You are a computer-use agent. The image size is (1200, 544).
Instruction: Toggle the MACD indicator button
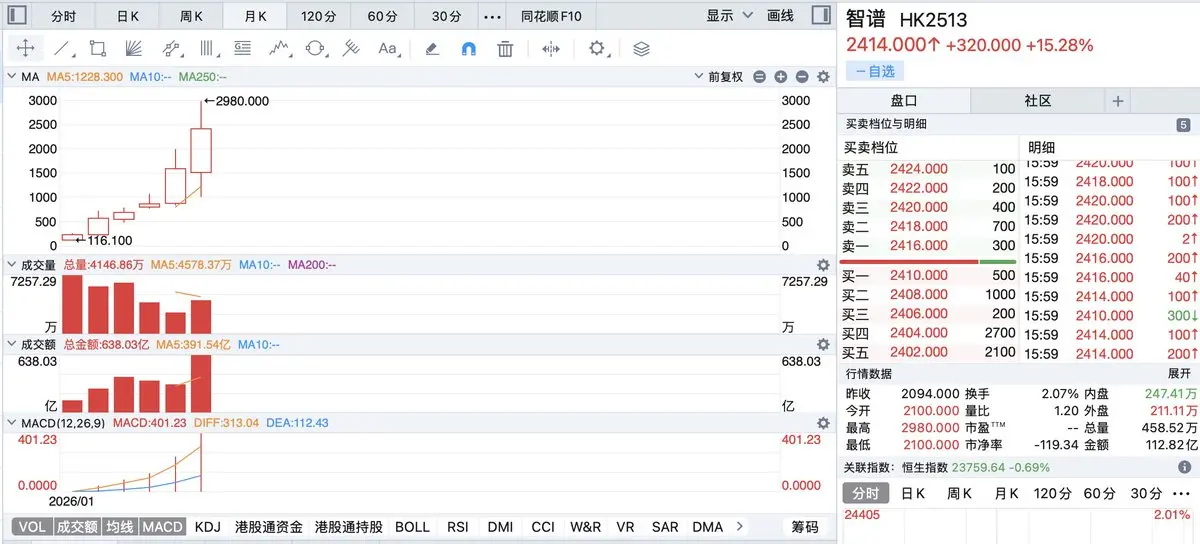162,527
